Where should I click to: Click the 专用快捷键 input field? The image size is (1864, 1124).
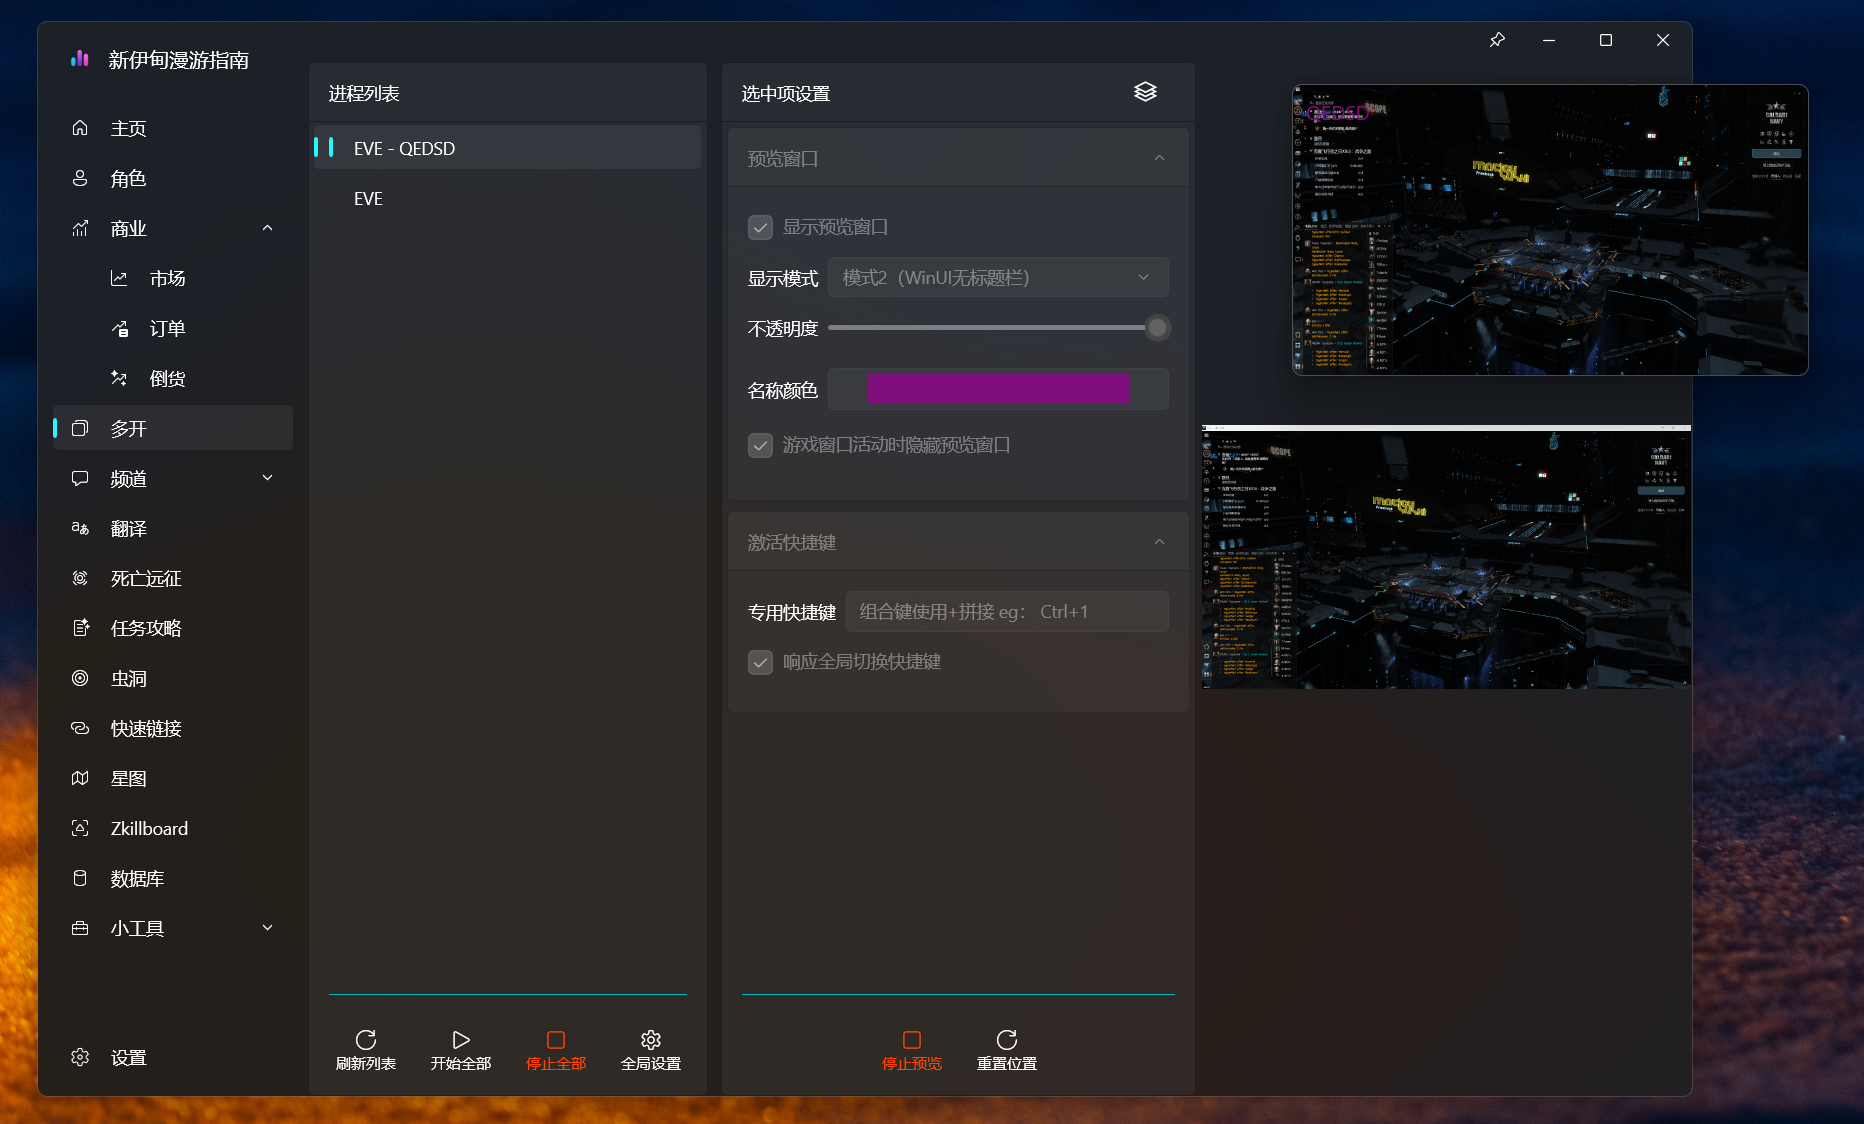(x=1007, y=611)
